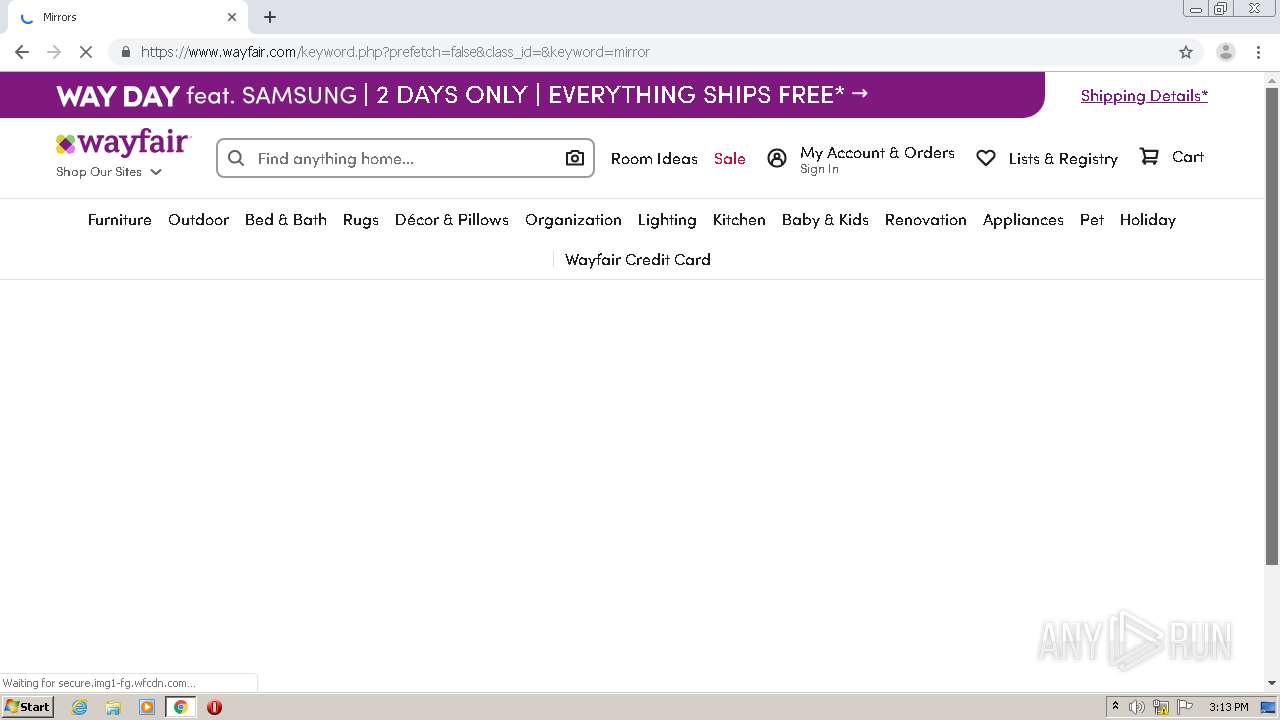The image size is (1280, 720).
Task: Open the Appliances category
Action: point(1023,220)
